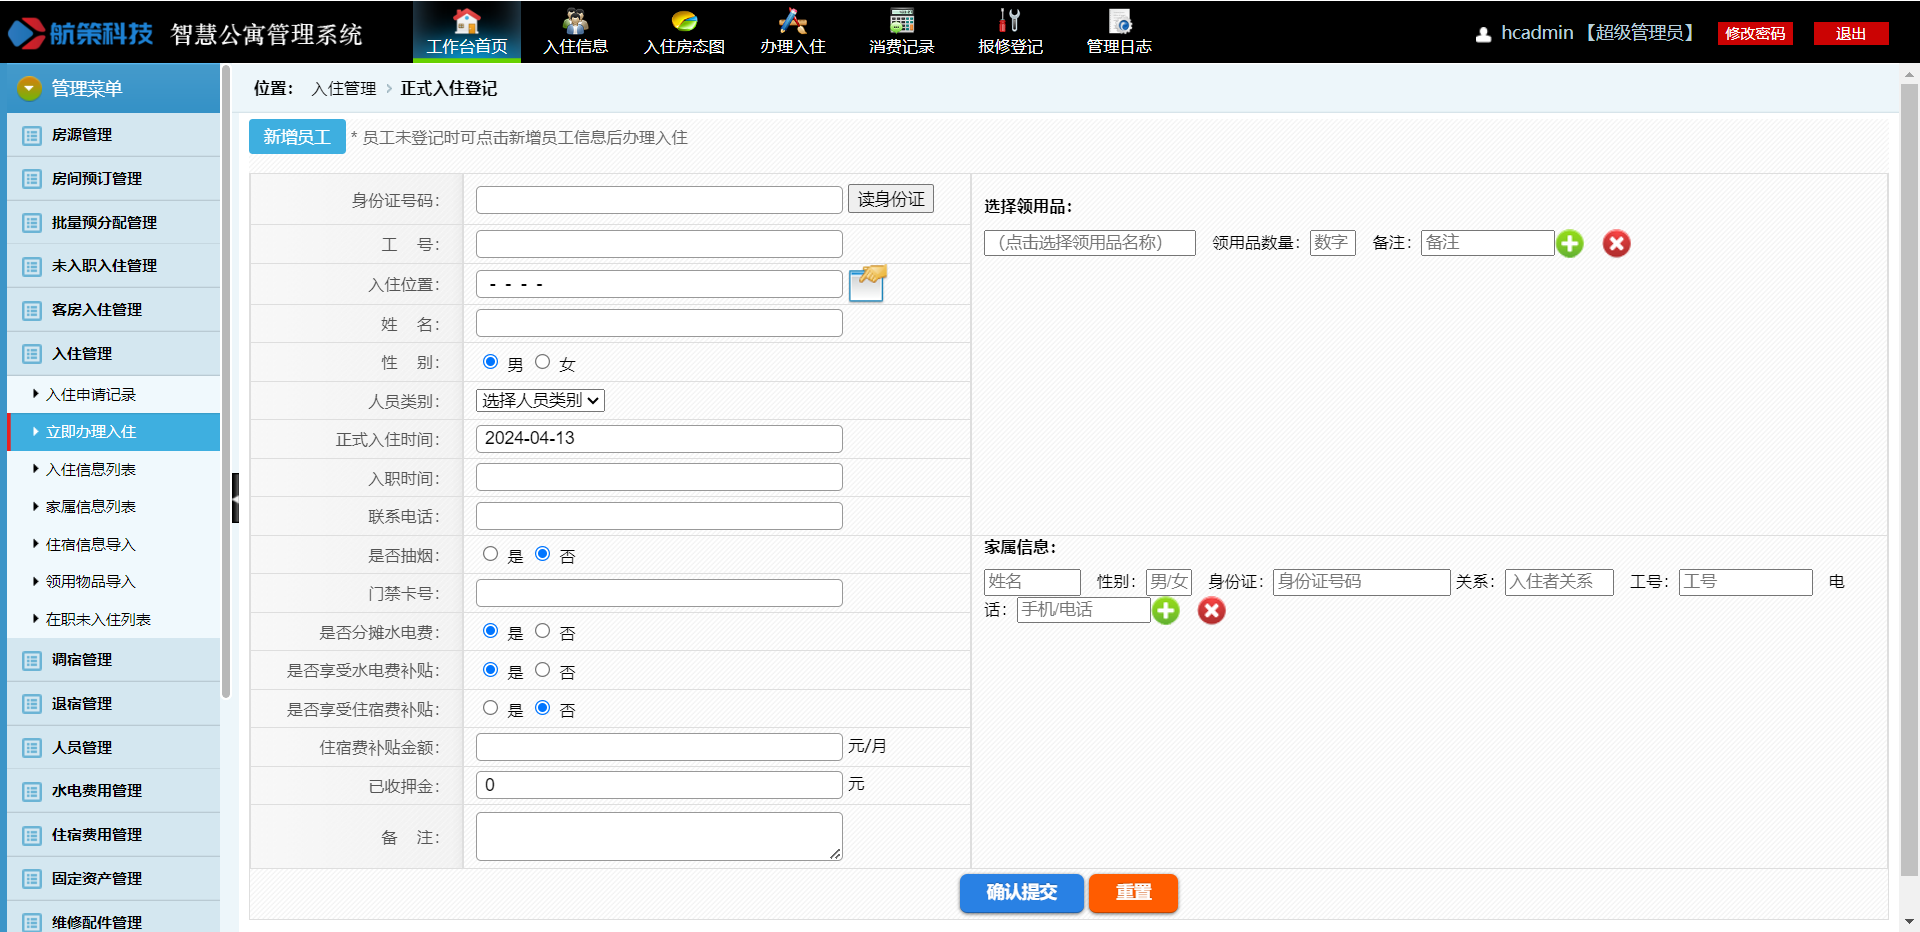Open 管理日志 log icon
Viewport: 1920px width, 932px height.
[x=1119, y=22]
